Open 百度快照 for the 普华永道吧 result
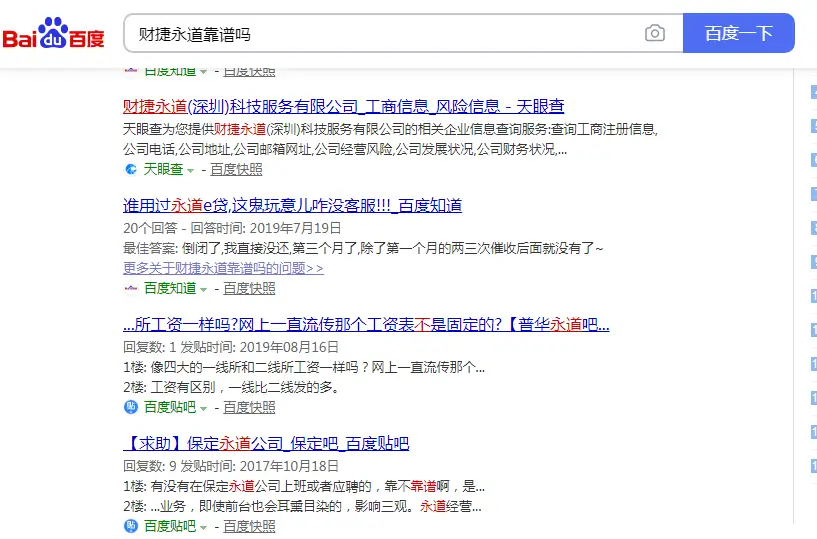817x539 pixels. click(x=249, y=407)
